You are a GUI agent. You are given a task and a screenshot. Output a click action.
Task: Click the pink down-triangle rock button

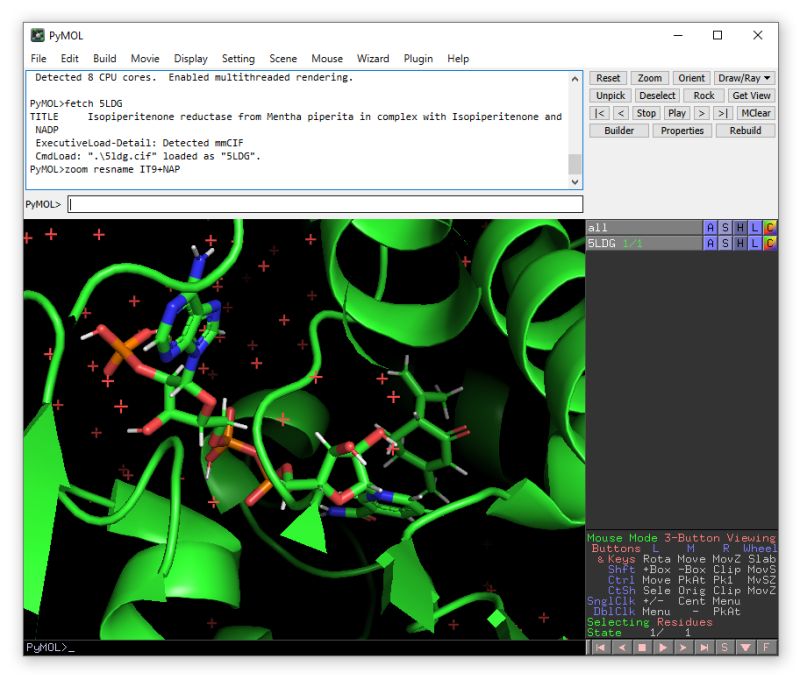[x=745, y=647]
